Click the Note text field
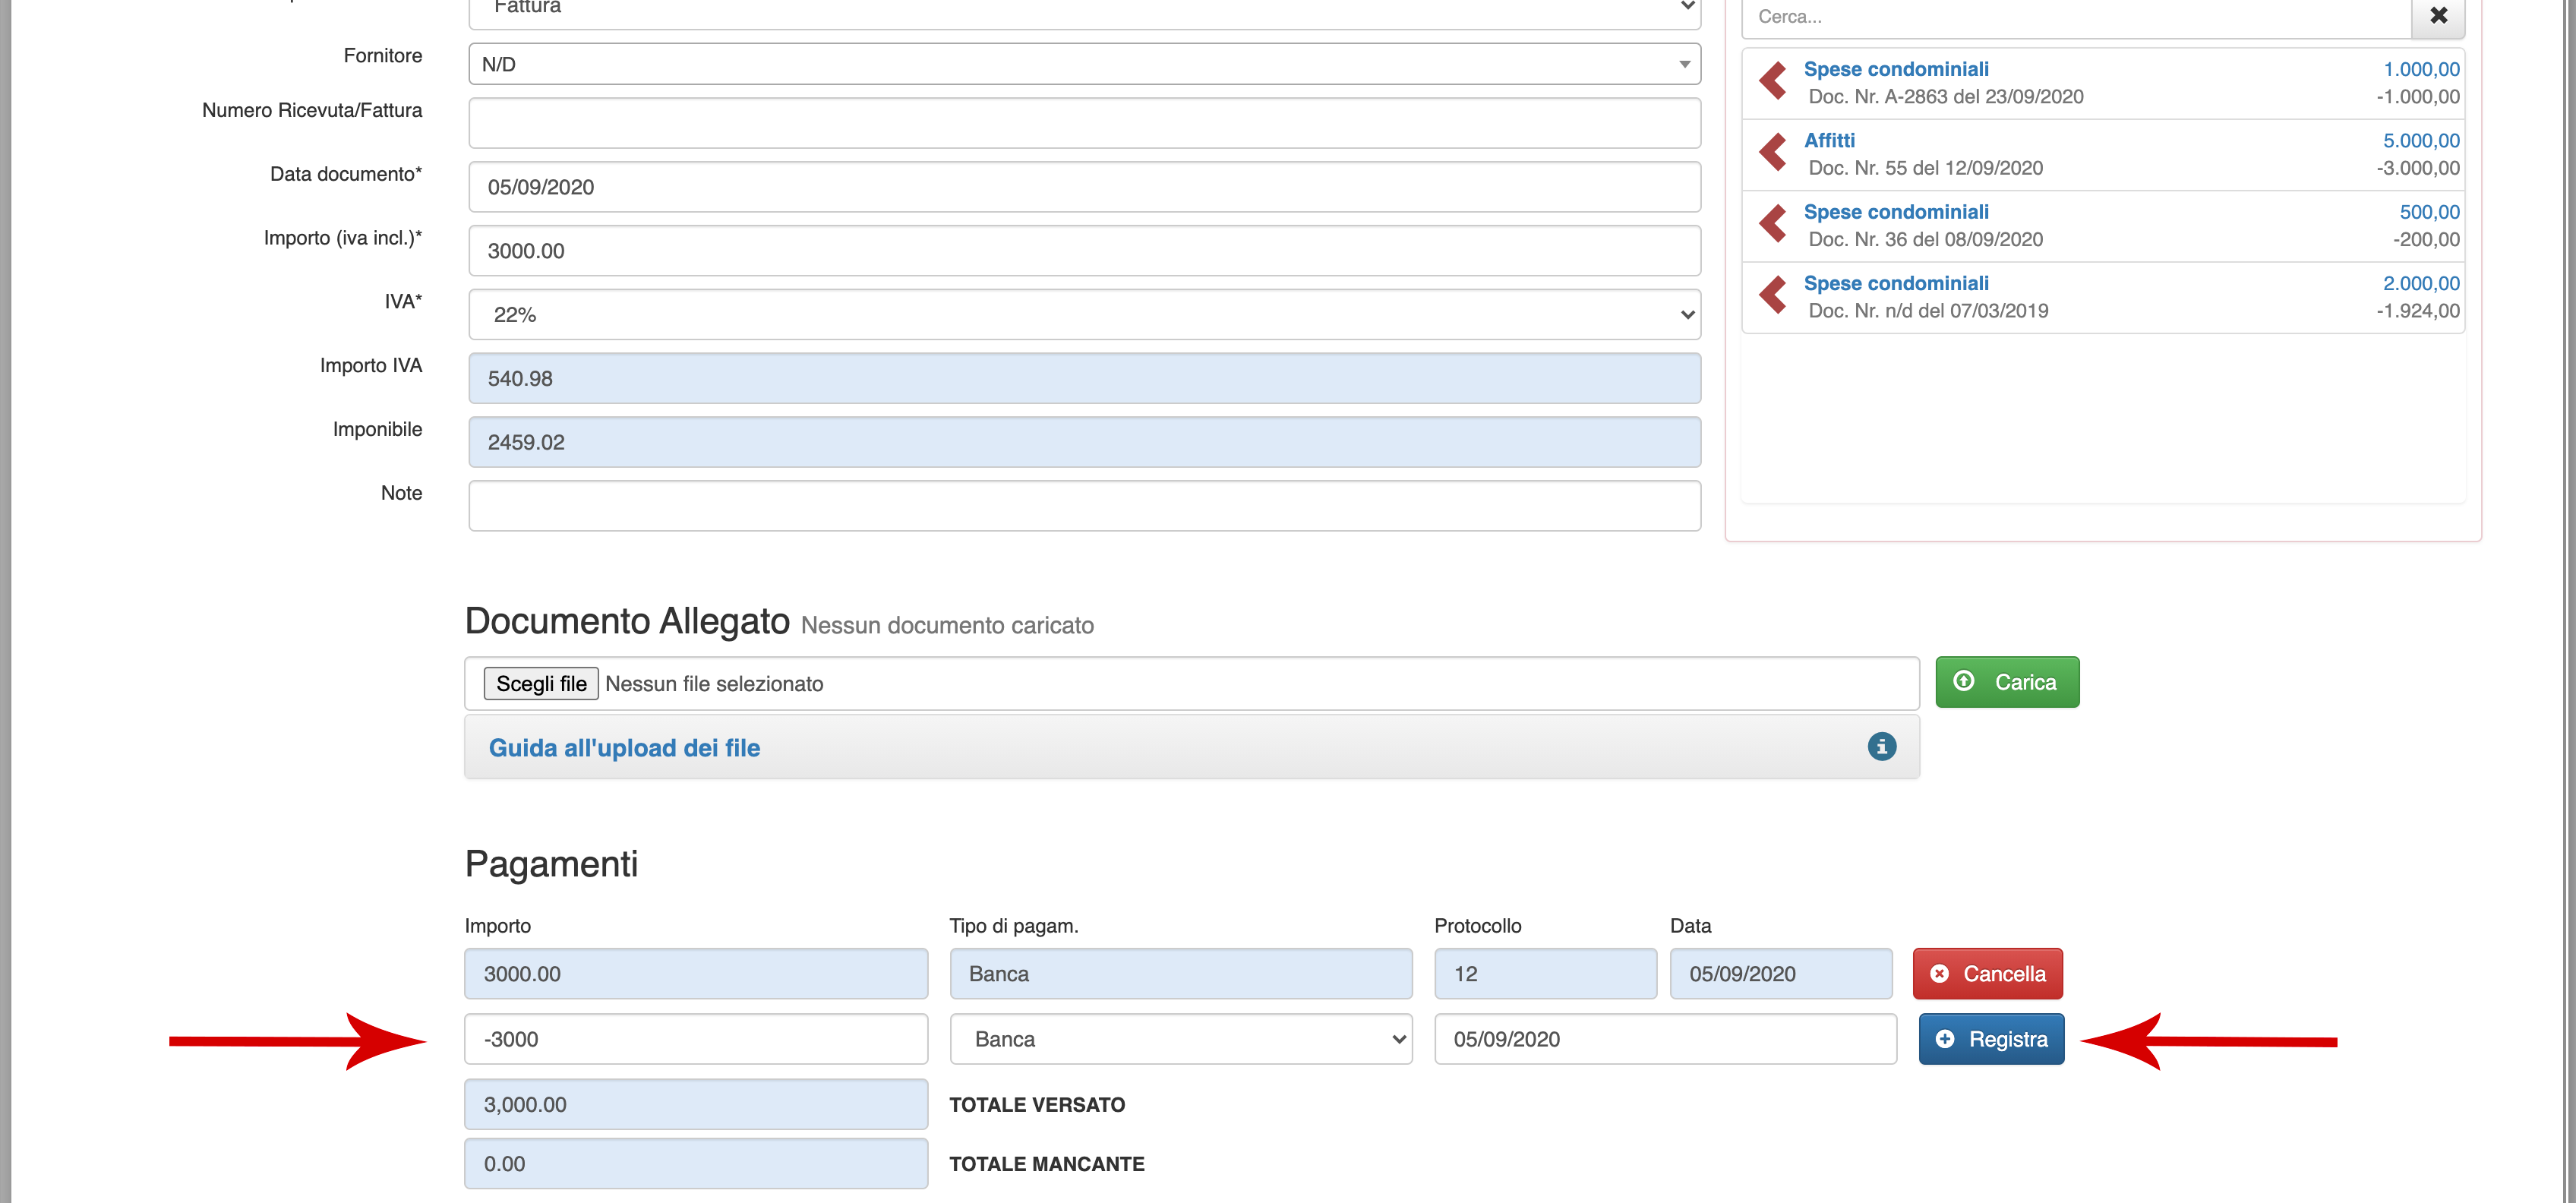Screen dimensions: 2576x1203 tap(1084, 506)
